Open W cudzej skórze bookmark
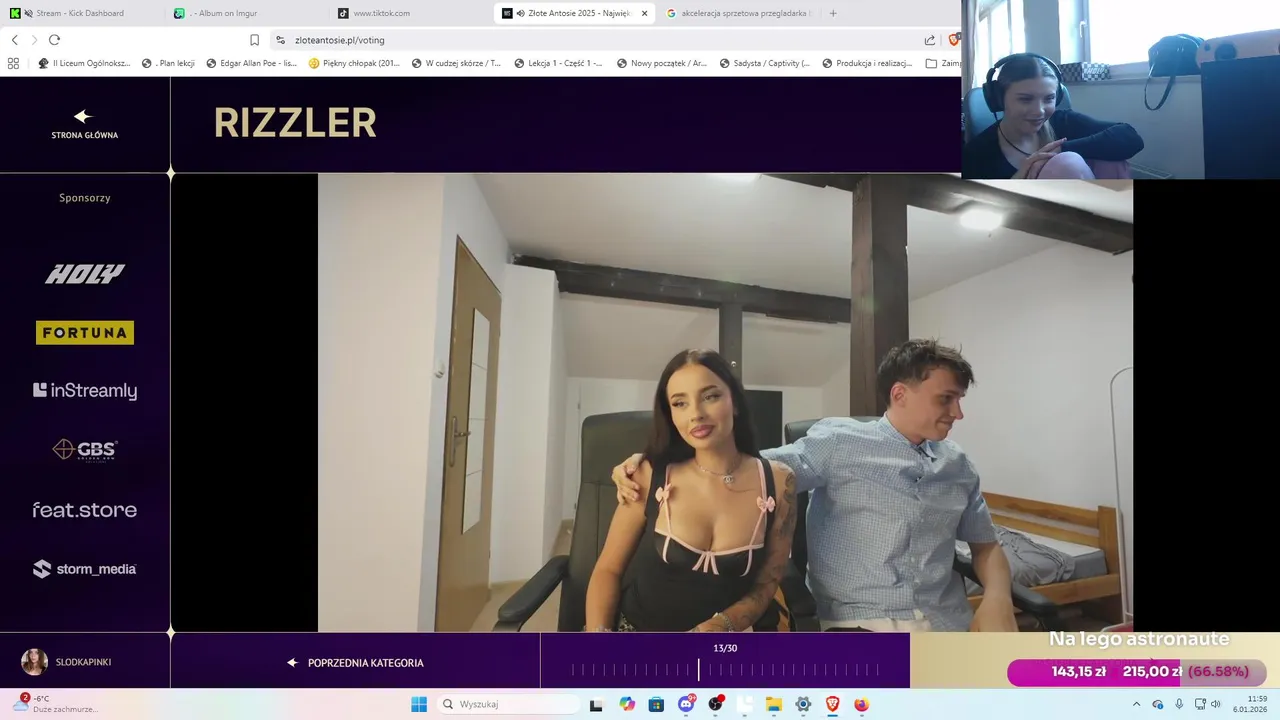 tap(456, 63)
